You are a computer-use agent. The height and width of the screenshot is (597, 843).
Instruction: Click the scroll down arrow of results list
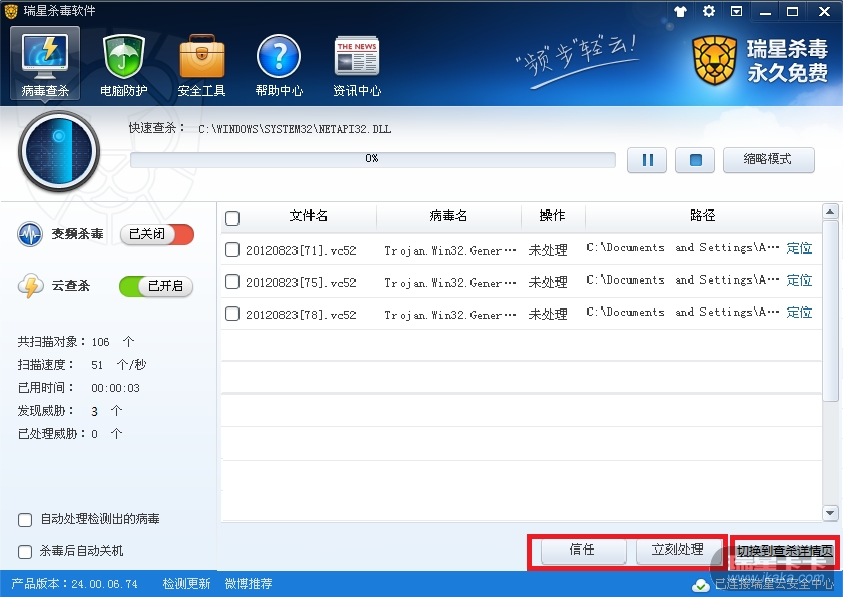[x=830, y=513]
